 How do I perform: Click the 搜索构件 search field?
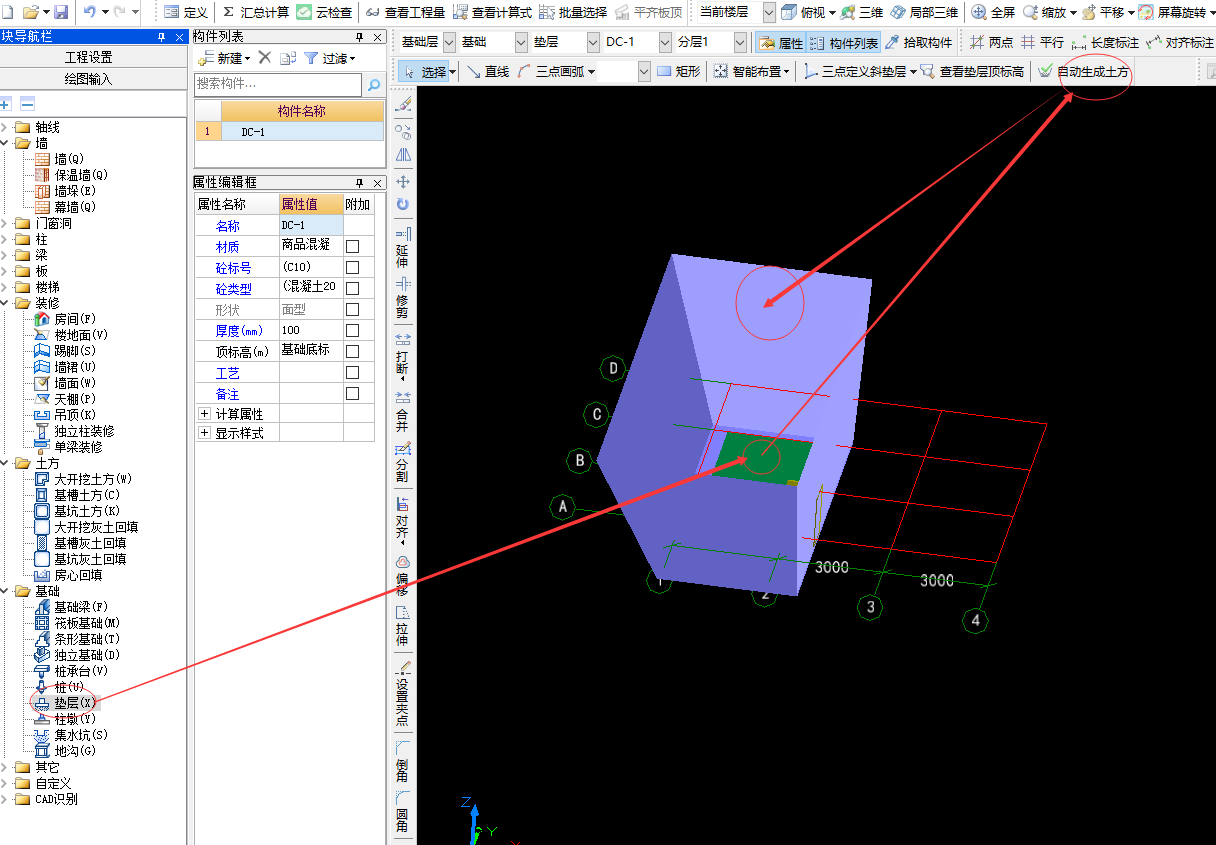(278, 84)
